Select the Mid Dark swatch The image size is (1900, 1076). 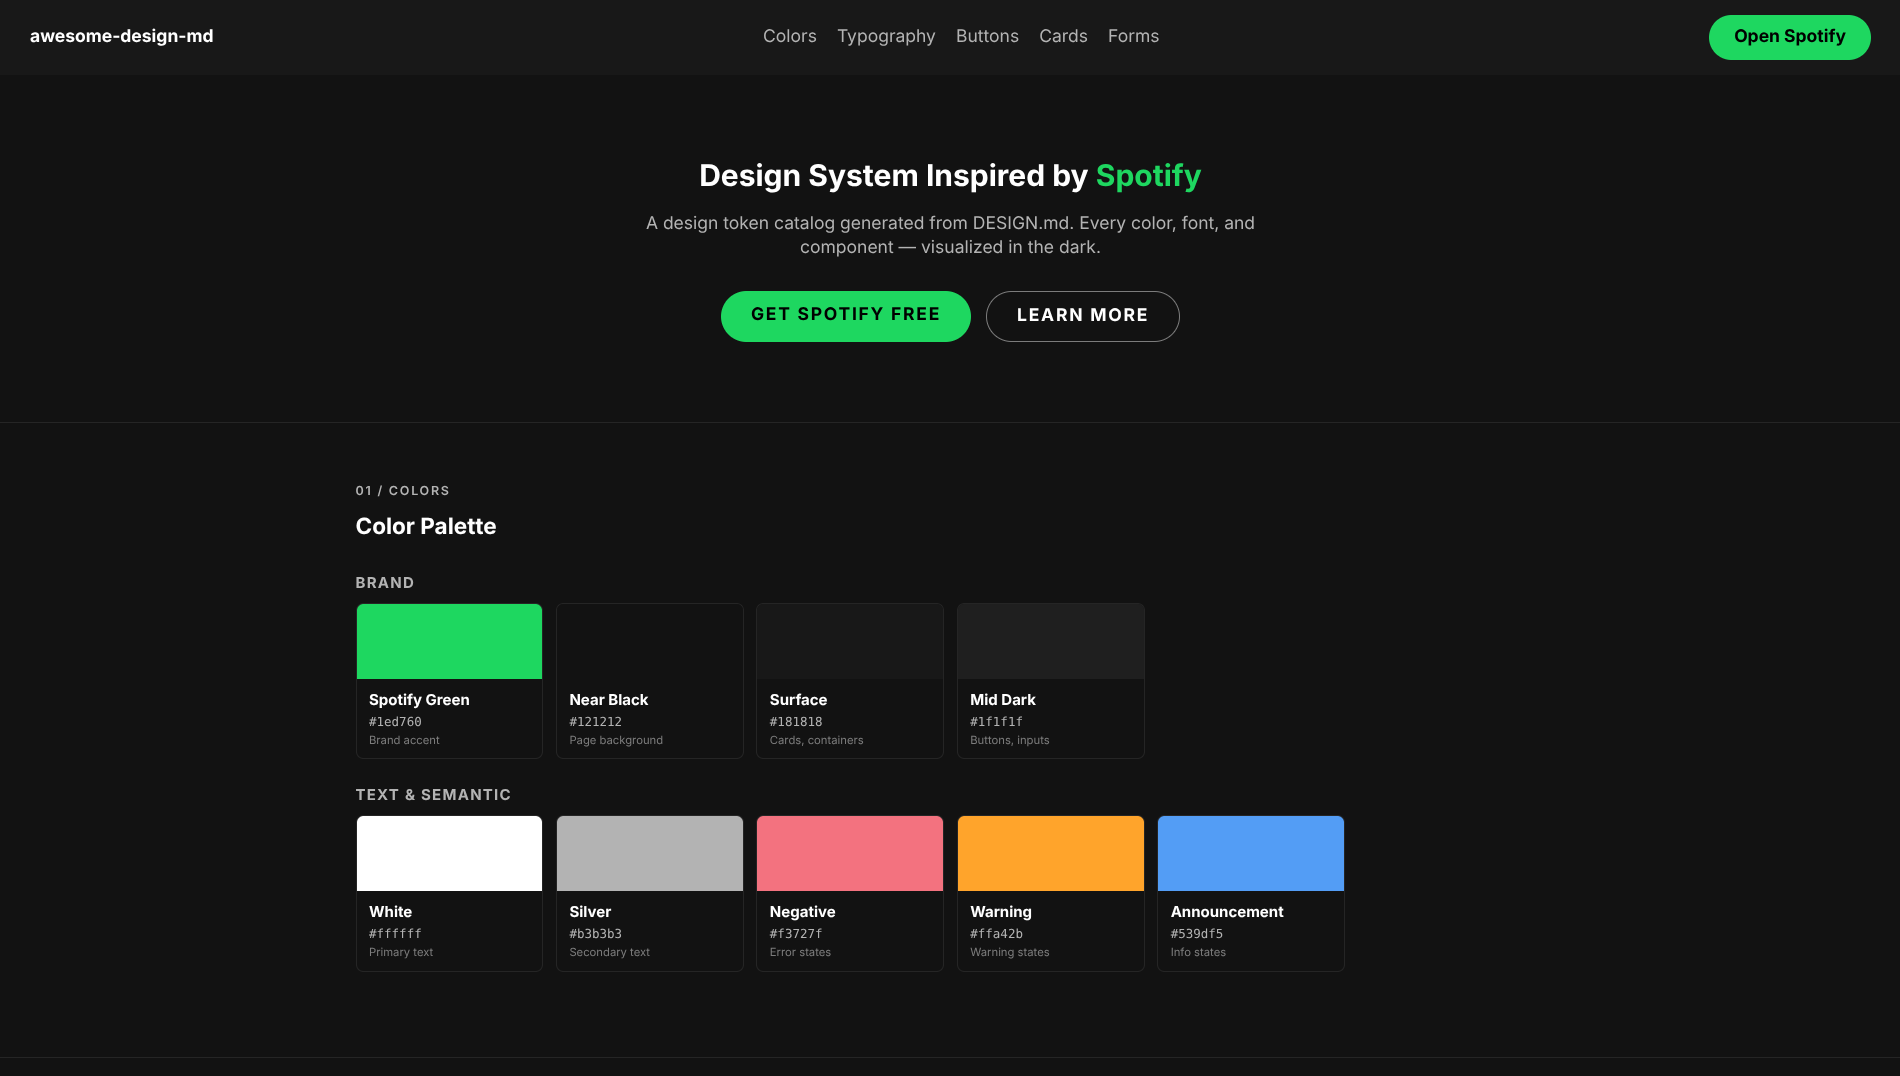tap(1050, 641)
